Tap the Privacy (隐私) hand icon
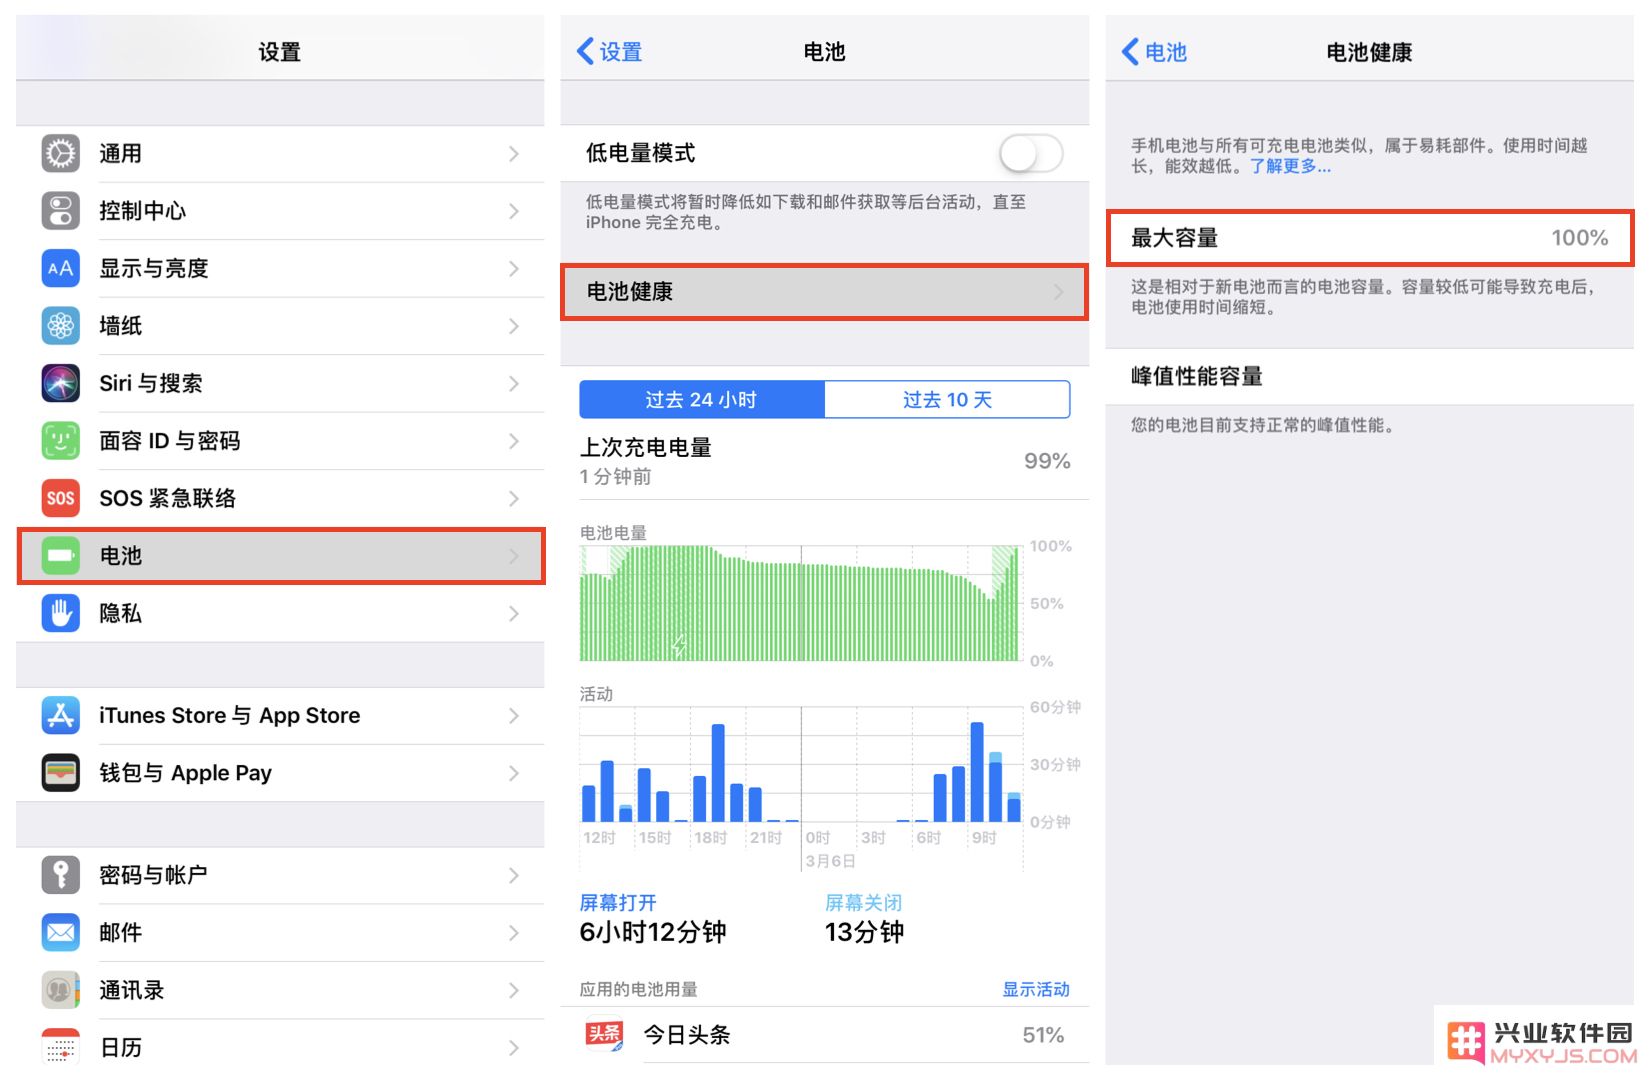 (x=61, y=613)
